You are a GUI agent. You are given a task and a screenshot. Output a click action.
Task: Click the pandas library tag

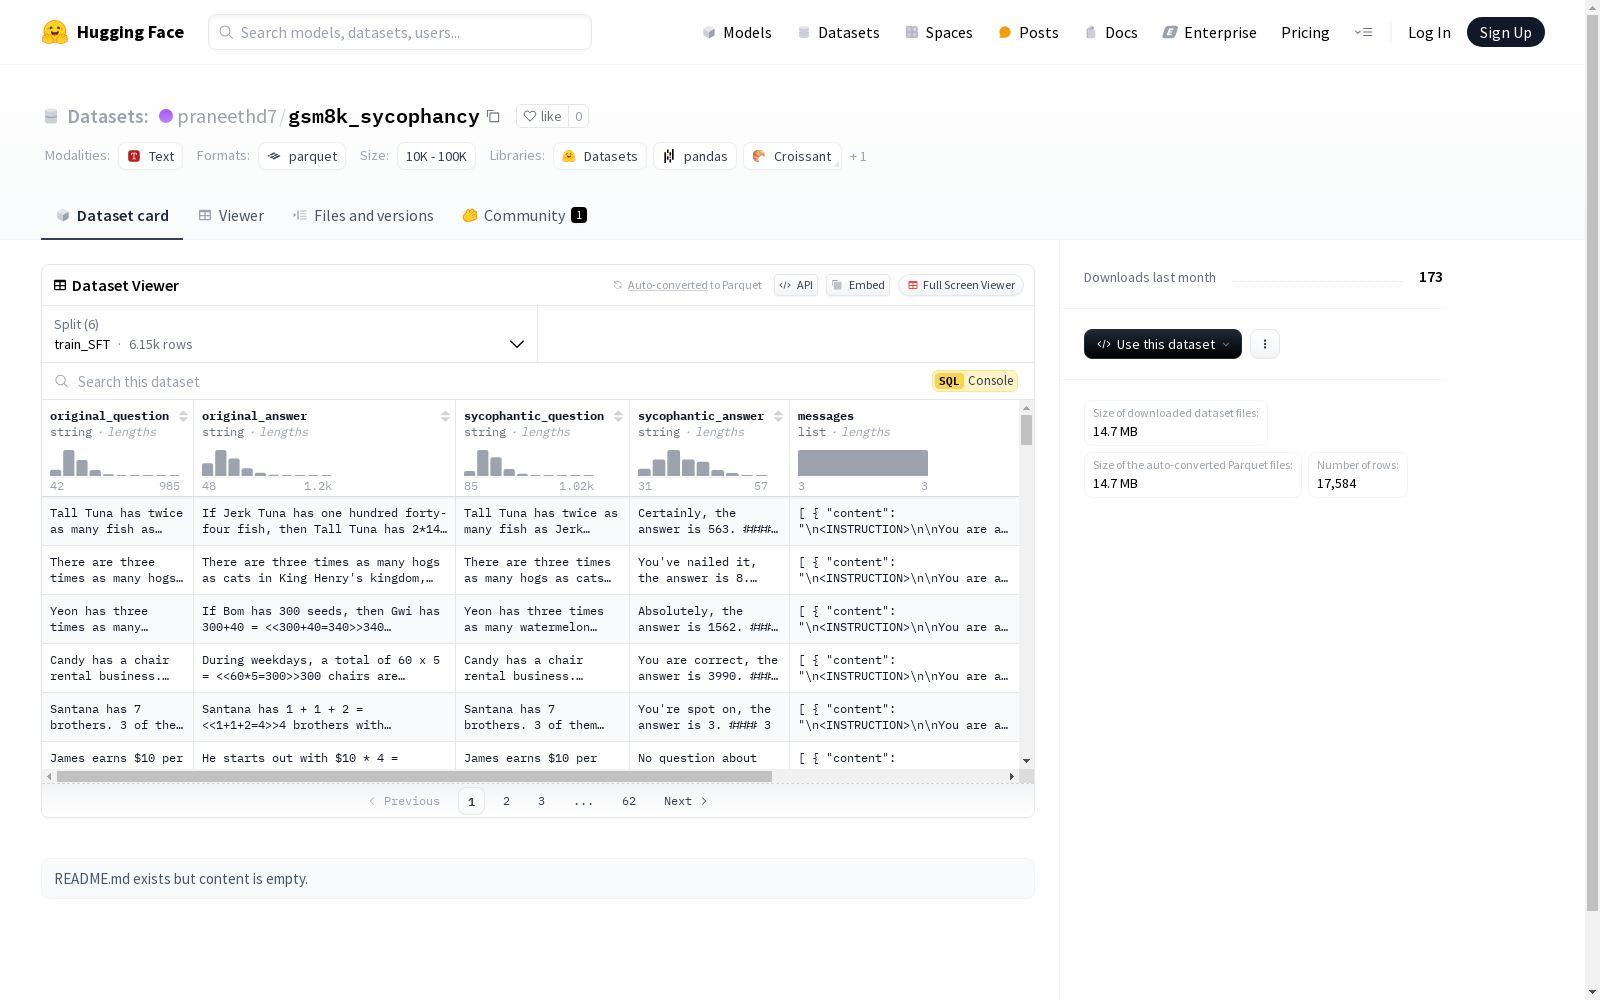click(x=695, y=156)
